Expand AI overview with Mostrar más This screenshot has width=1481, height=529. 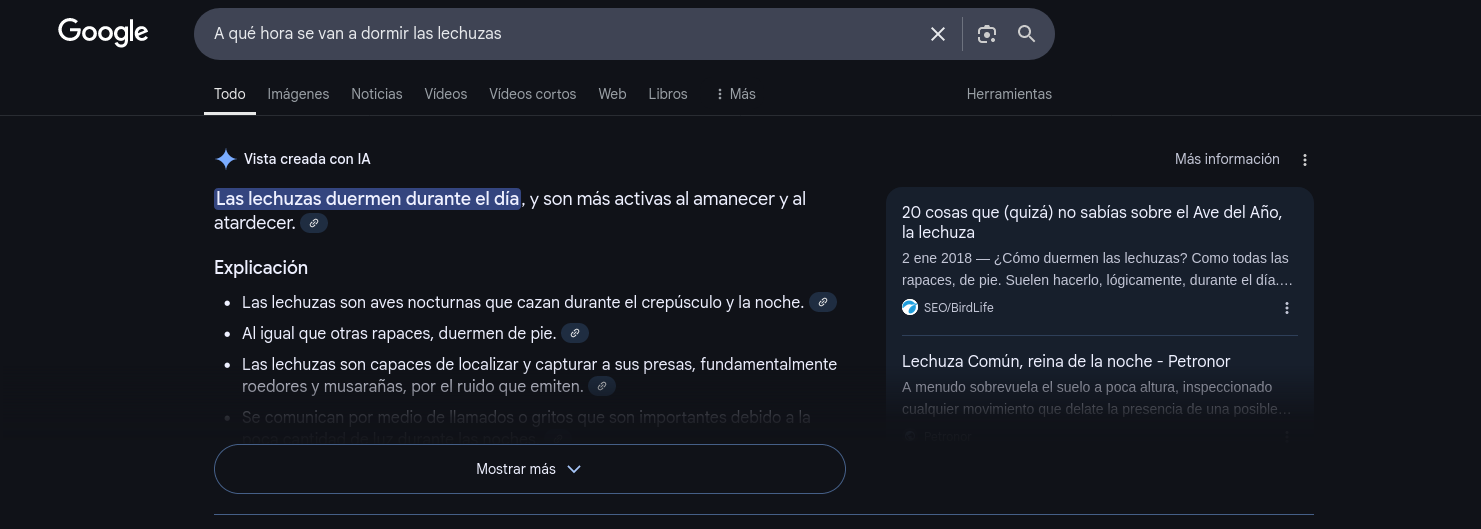click(x=530, y=469)
